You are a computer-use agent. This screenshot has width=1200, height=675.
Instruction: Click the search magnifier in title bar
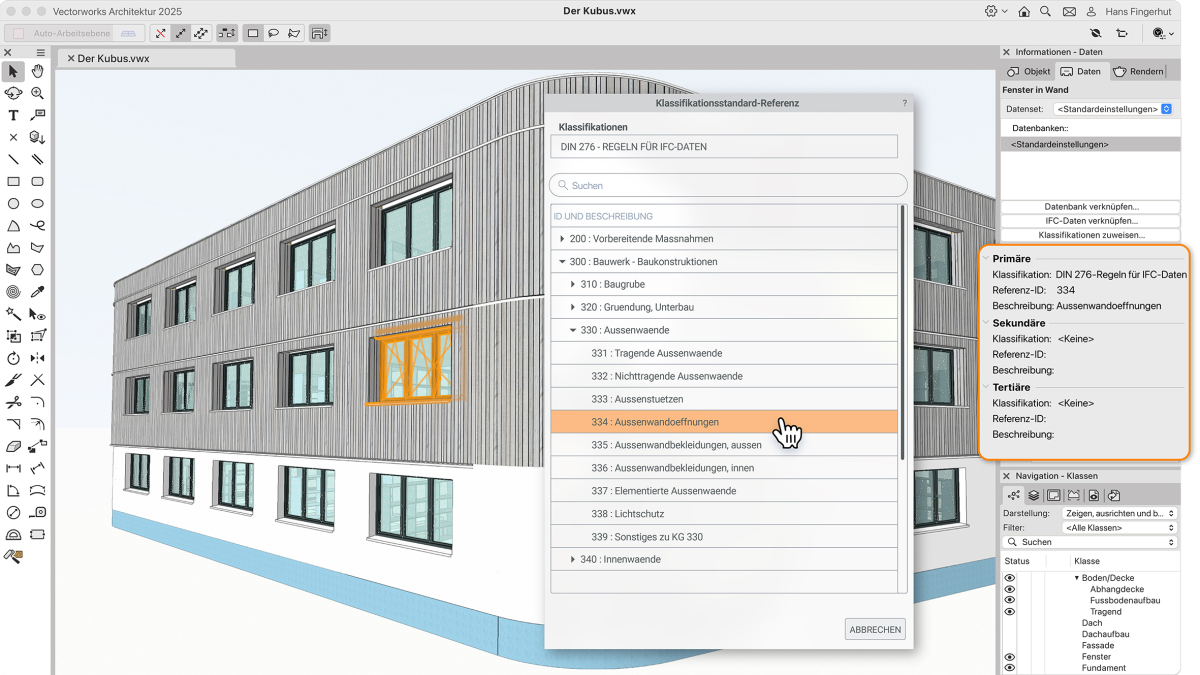pyautogui.click(x=1046, y=11)
